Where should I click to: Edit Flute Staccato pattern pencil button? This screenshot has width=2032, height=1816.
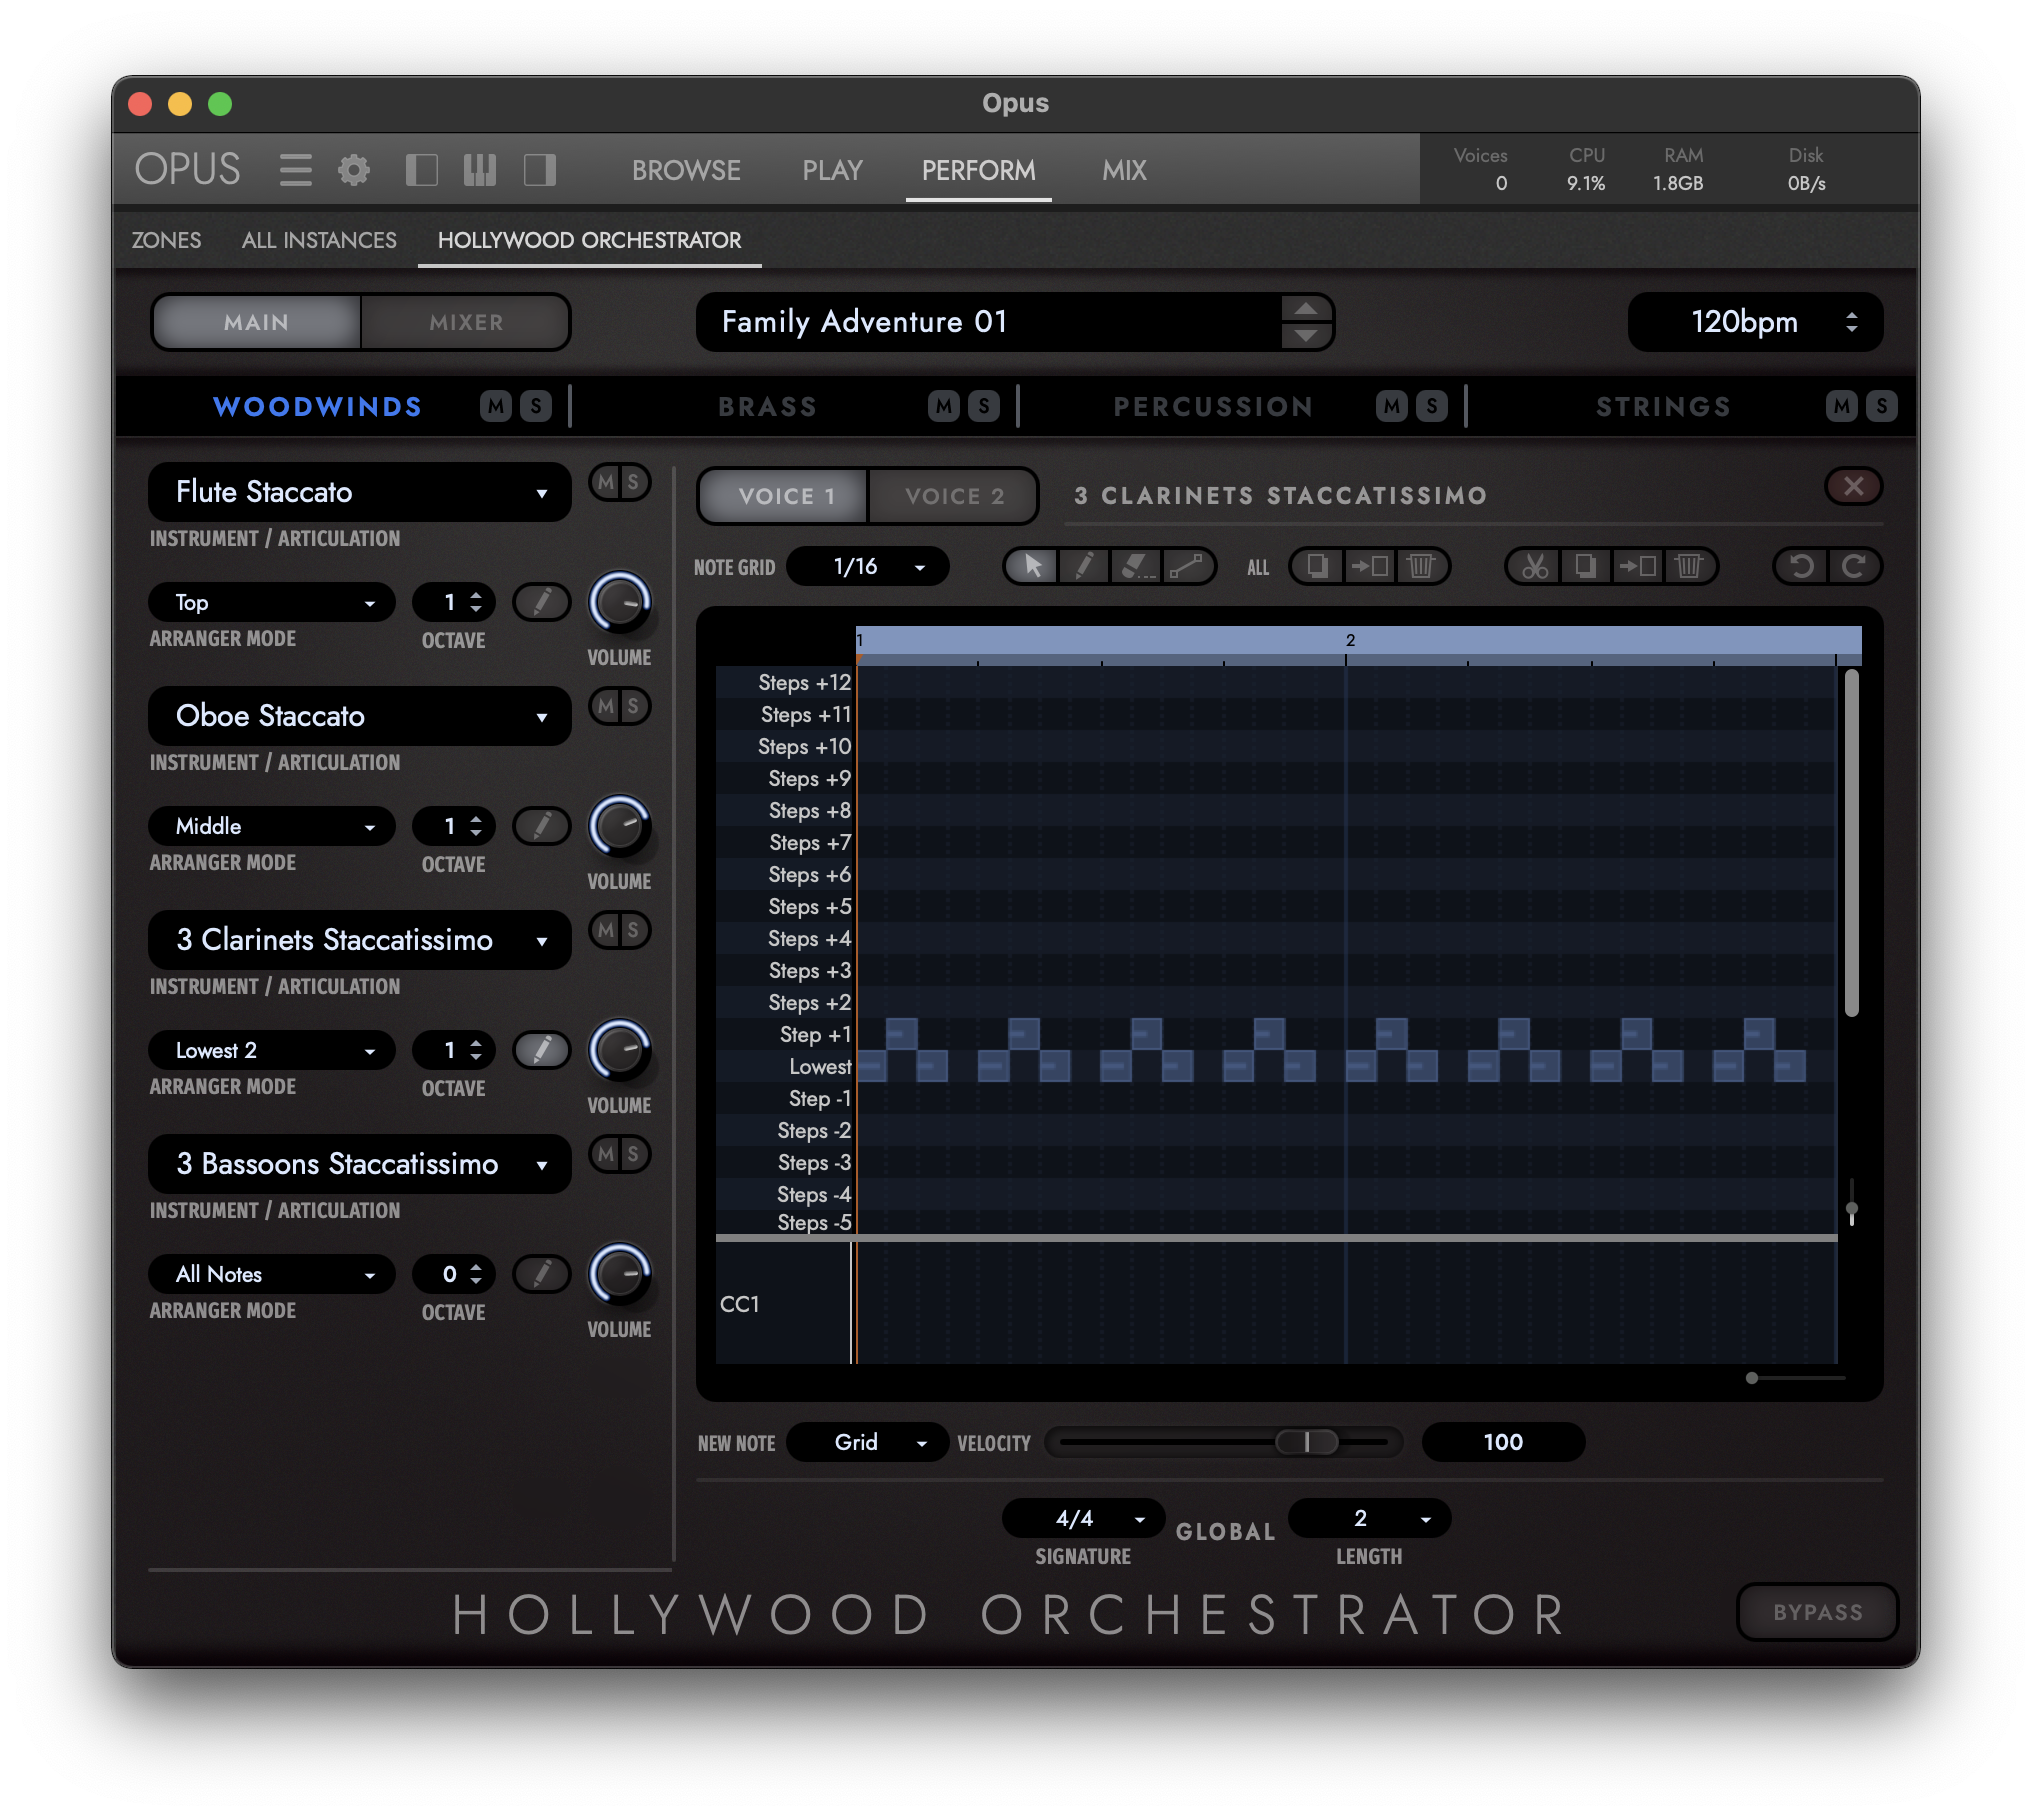pyautogui.click(x=542, y=602)
